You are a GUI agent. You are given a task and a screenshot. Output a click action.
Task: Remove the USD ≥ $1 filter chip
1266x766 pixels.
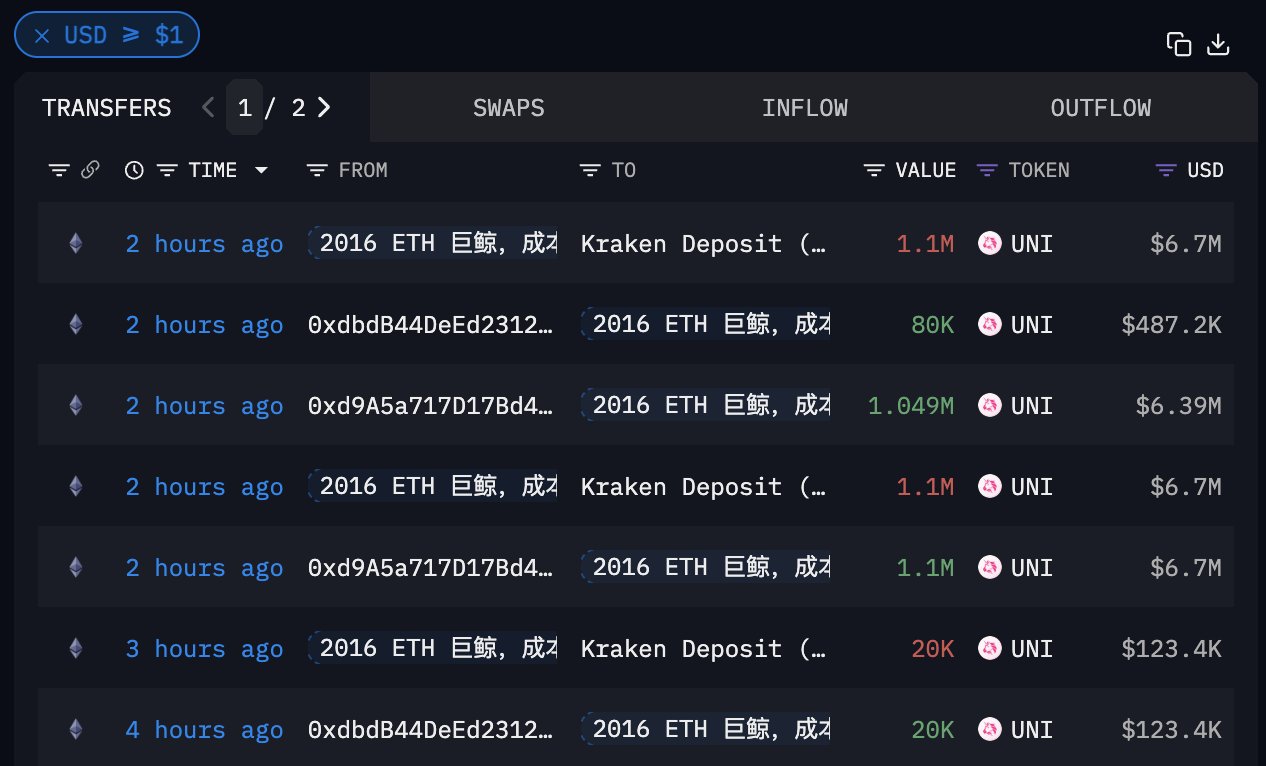pyautogui.click(x=41, y=36)
